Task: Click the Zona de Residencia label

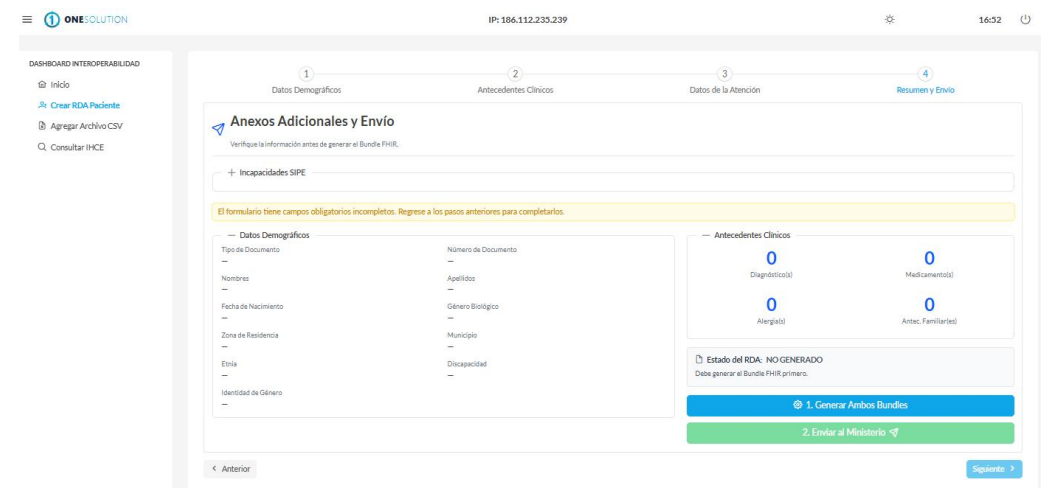Action: coord(250,335)
